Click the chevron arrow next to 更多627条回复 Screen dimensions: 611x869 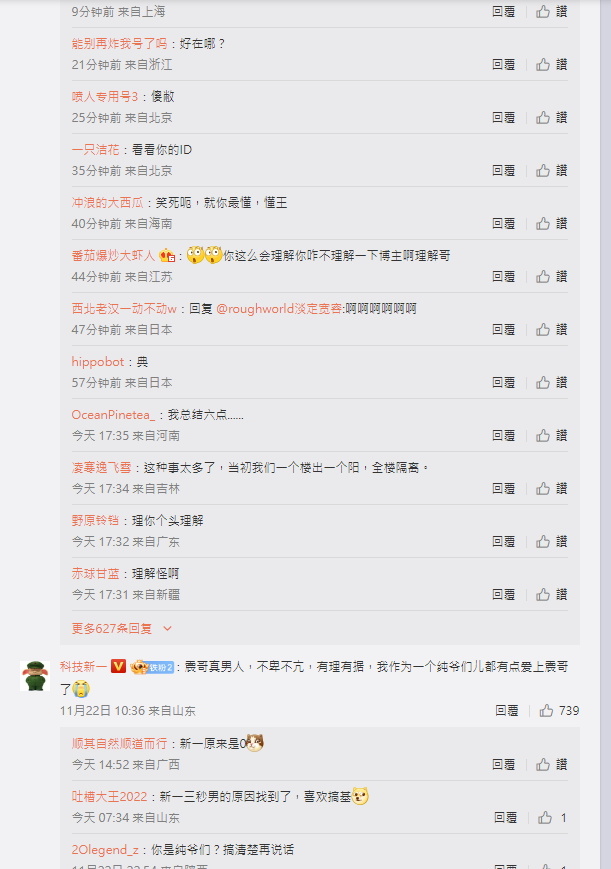point(167,628)
